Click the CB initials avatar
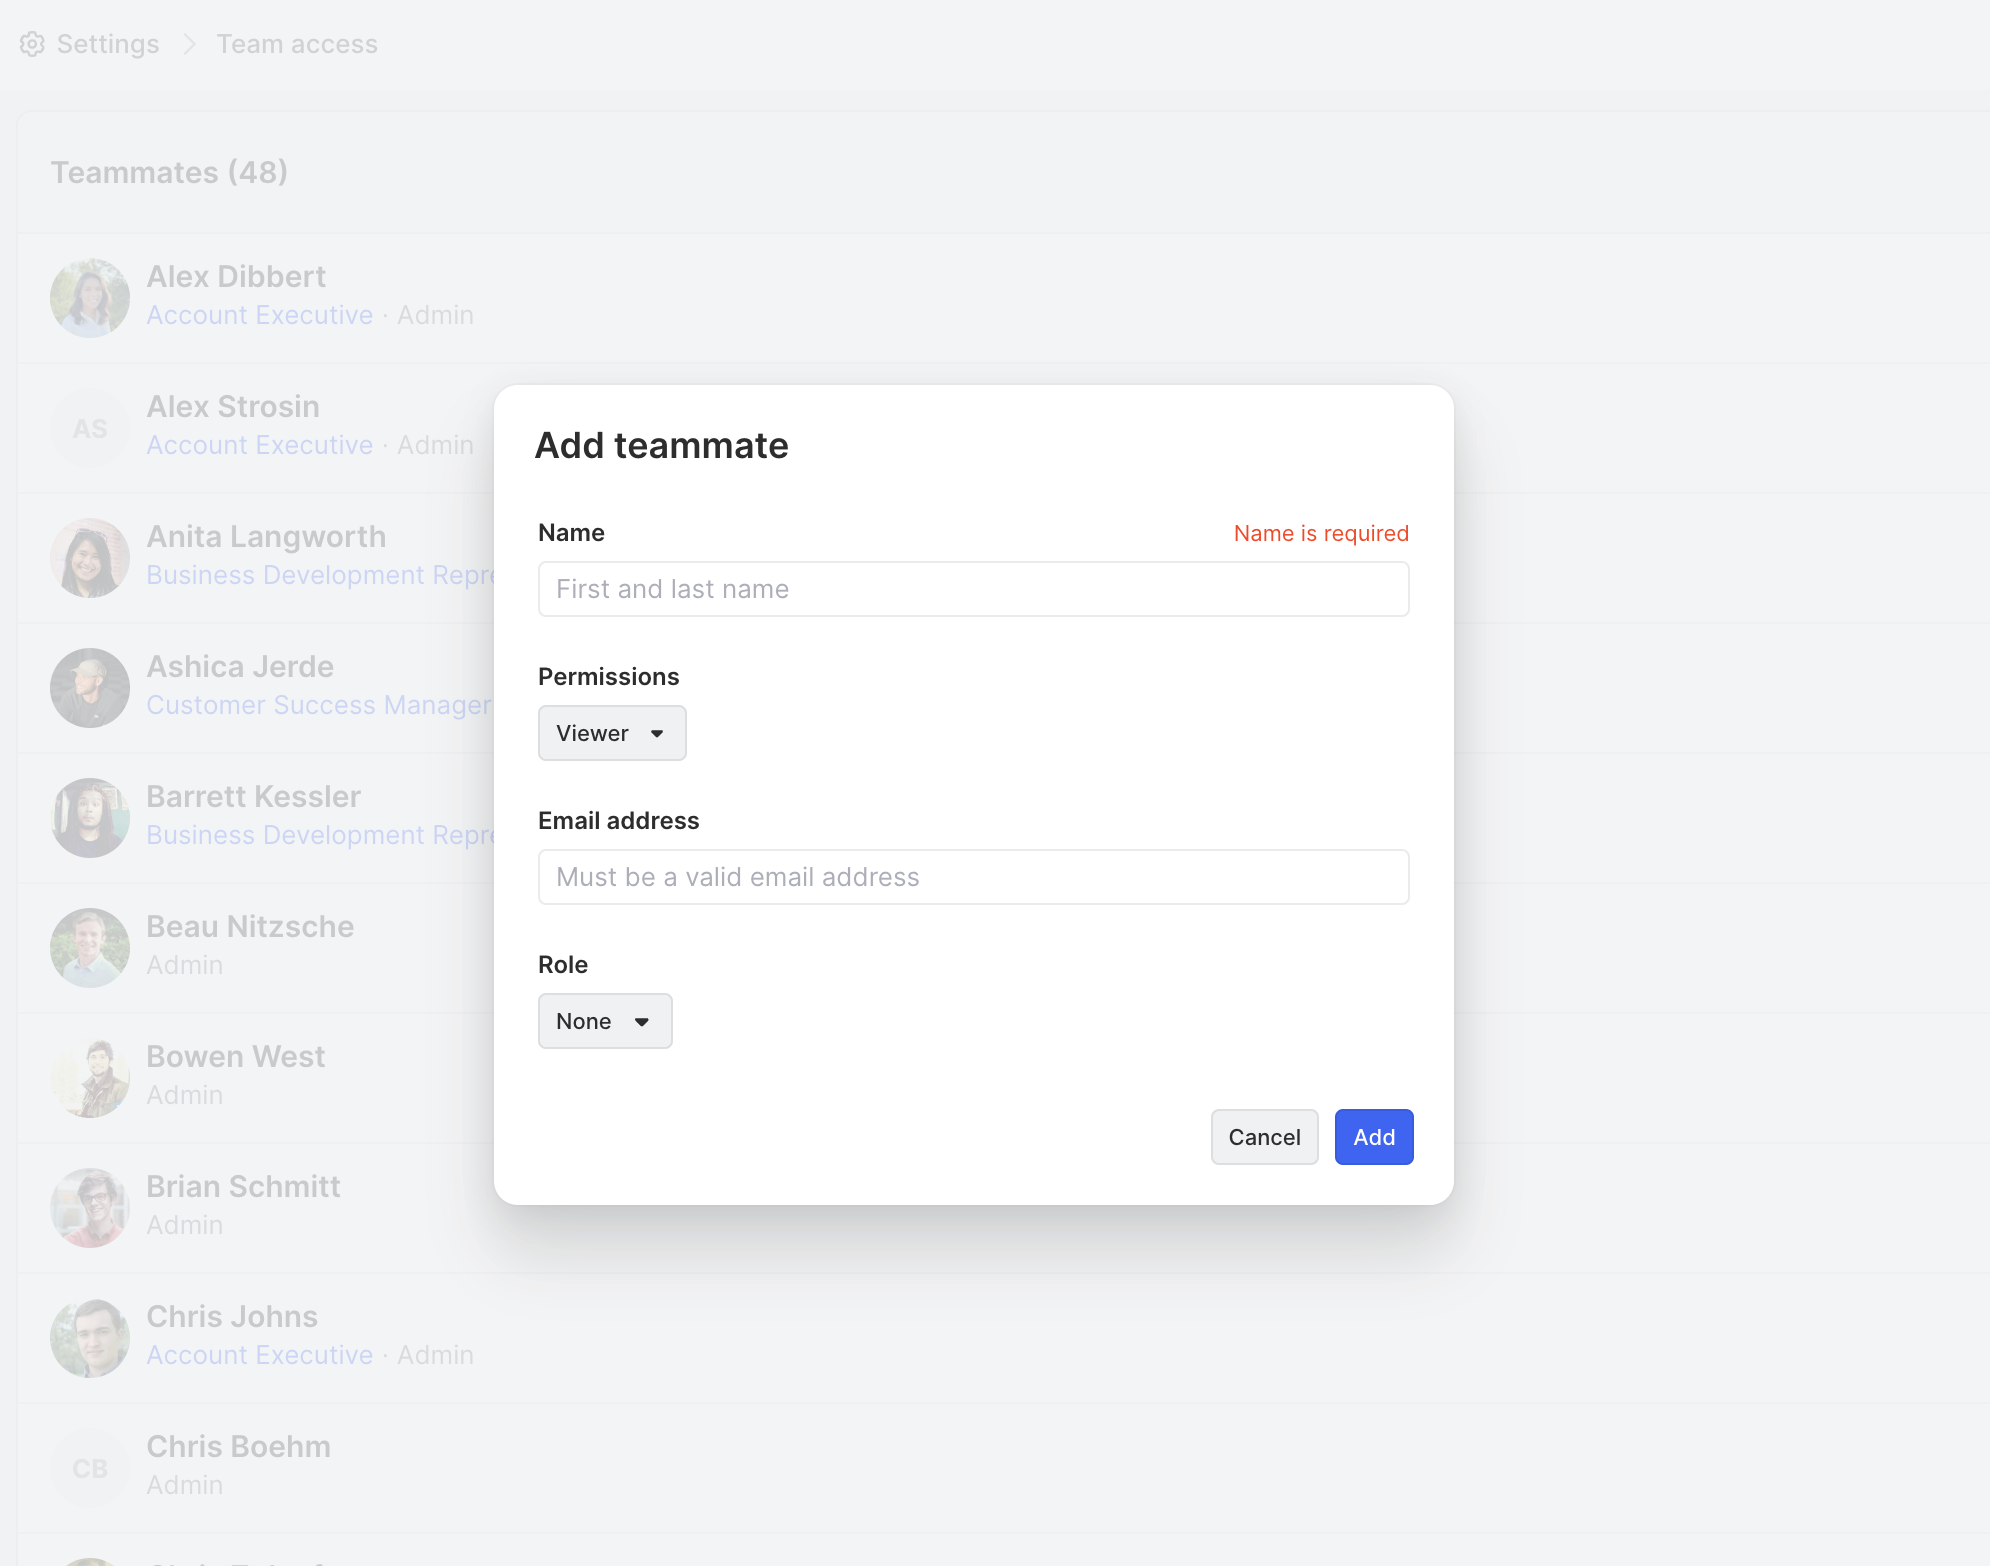The height and width of the screenshot is (1566, 1990). [x=90, y=1468]
